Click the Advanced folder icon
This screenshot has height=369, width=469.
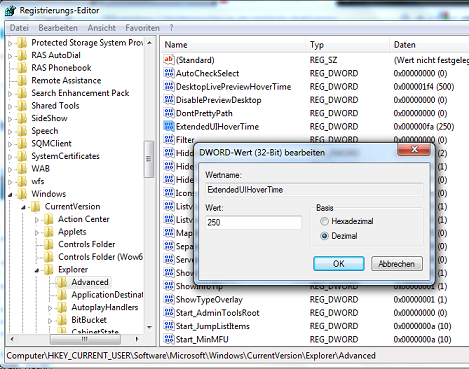click(x=62, y=282)
